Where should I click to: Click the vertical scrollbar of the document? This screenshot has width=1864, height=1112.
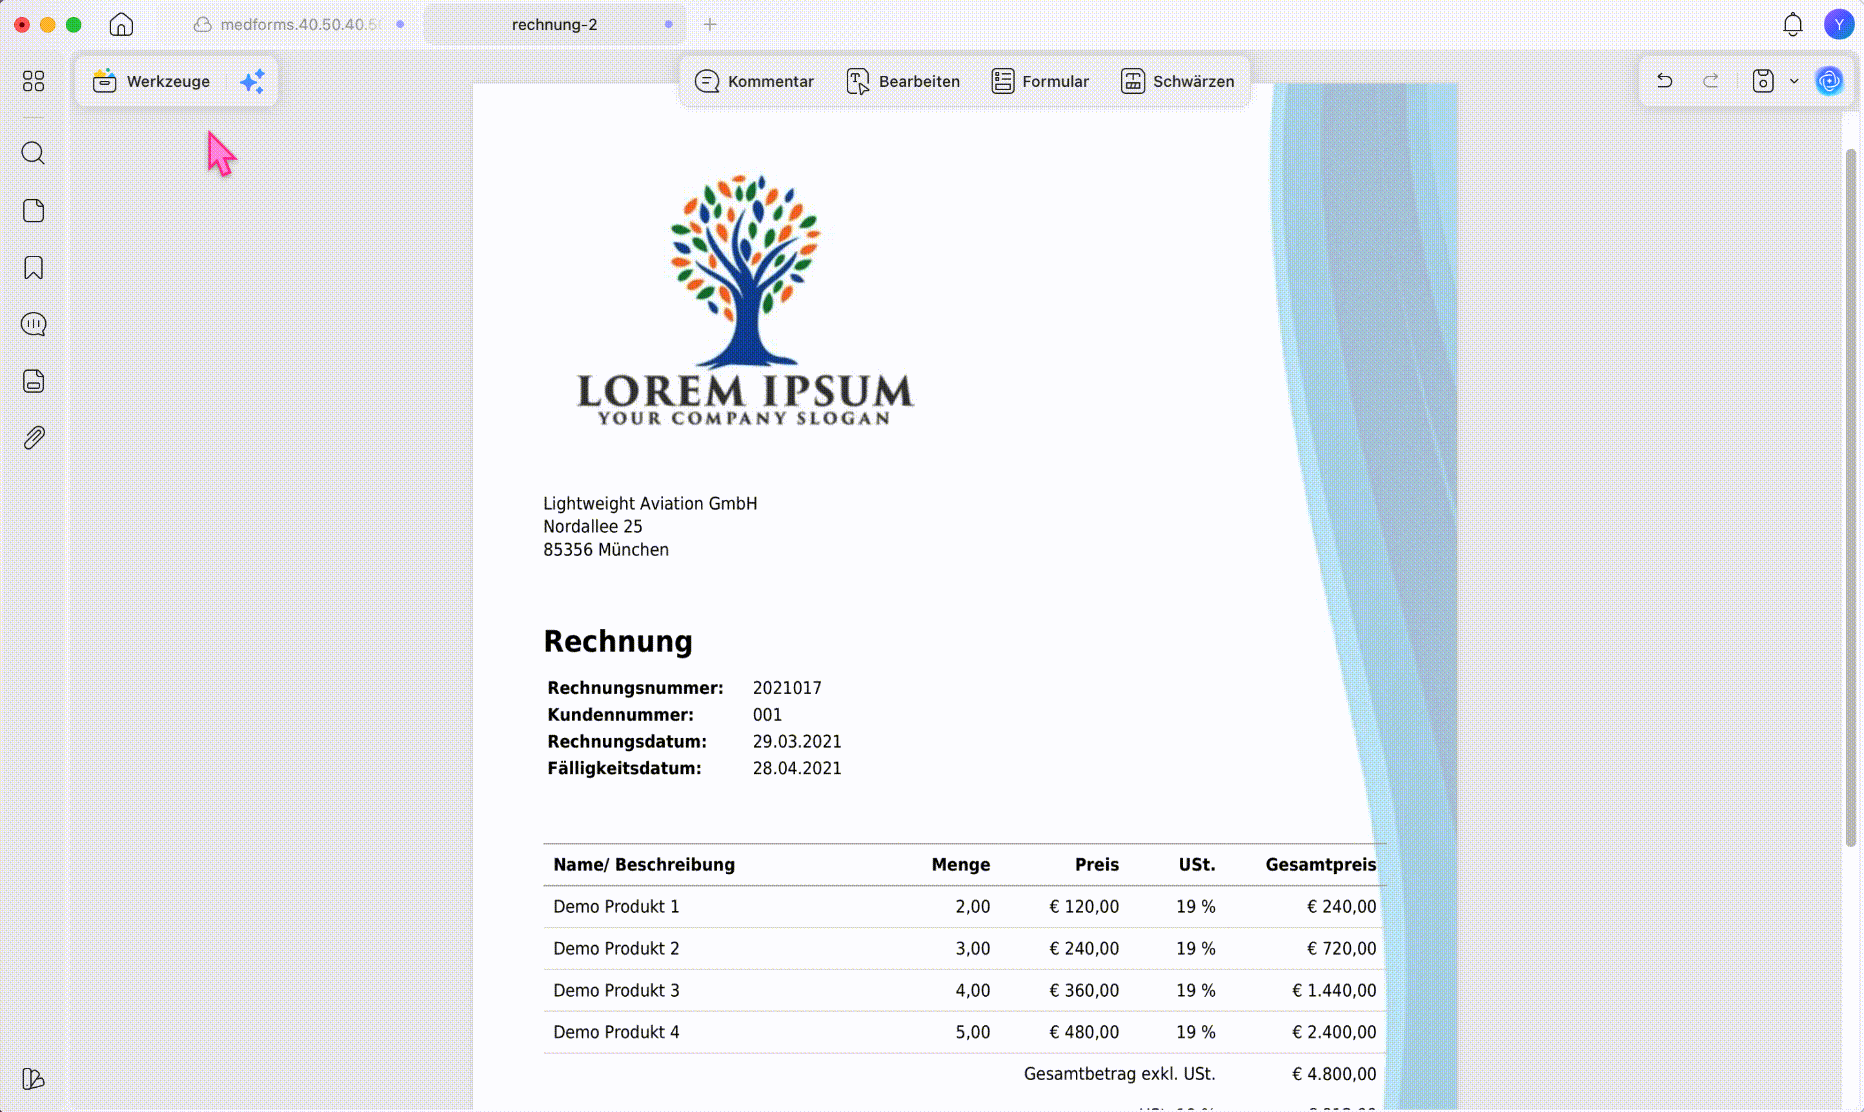click(1851, 497)
